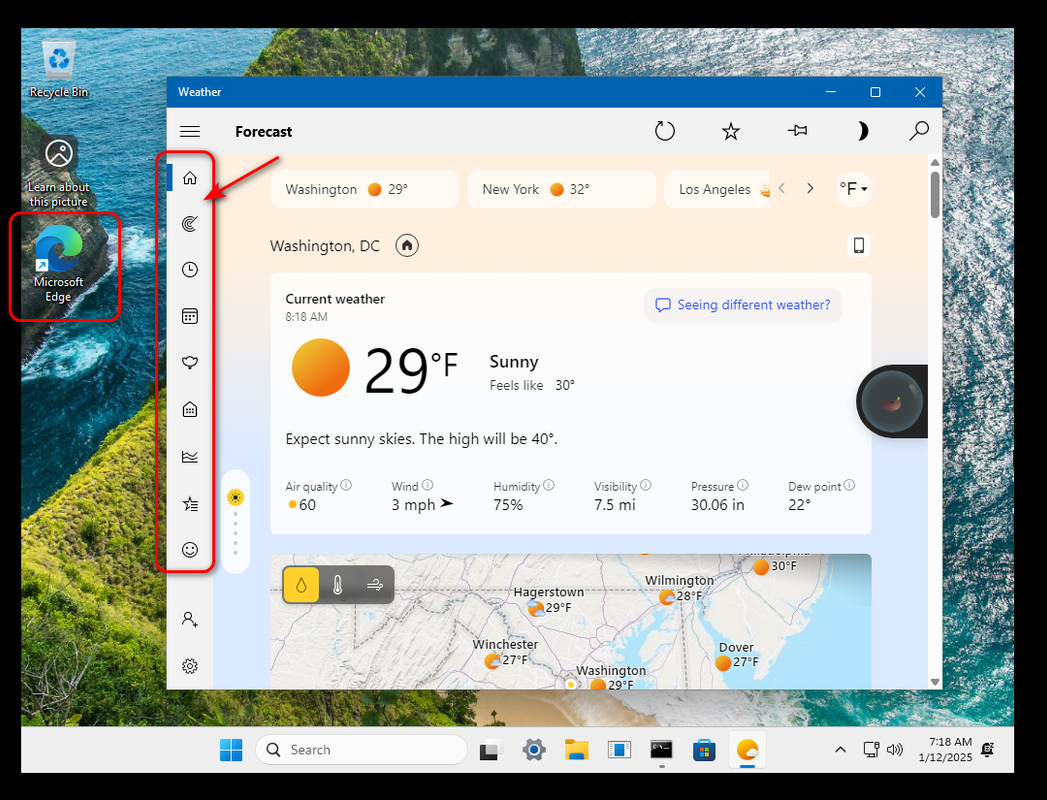Click Visibility info icon
The image size is (1047, 800).
(x=646, y=485)
